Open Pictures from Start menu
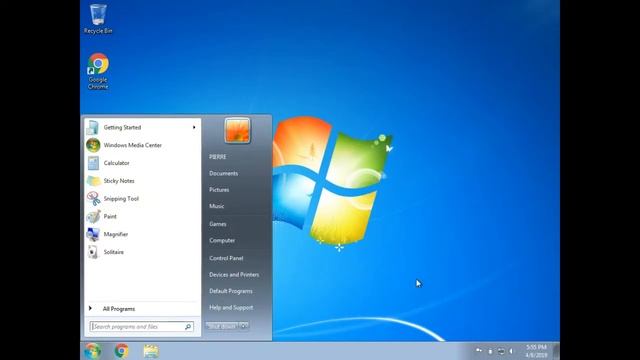The image size is (640, 360). (x=219, y=190)
